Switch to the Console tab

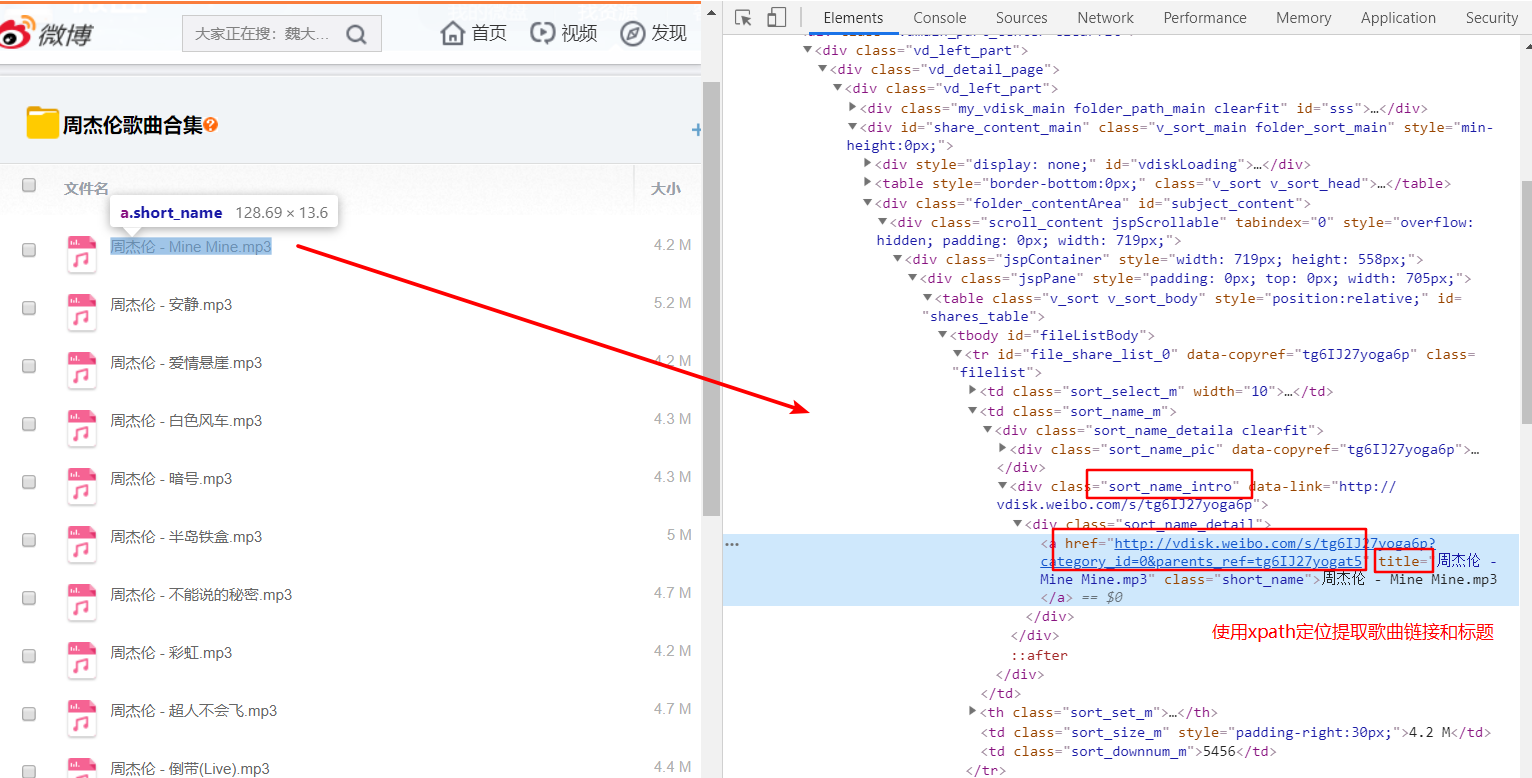click(940, 18)
